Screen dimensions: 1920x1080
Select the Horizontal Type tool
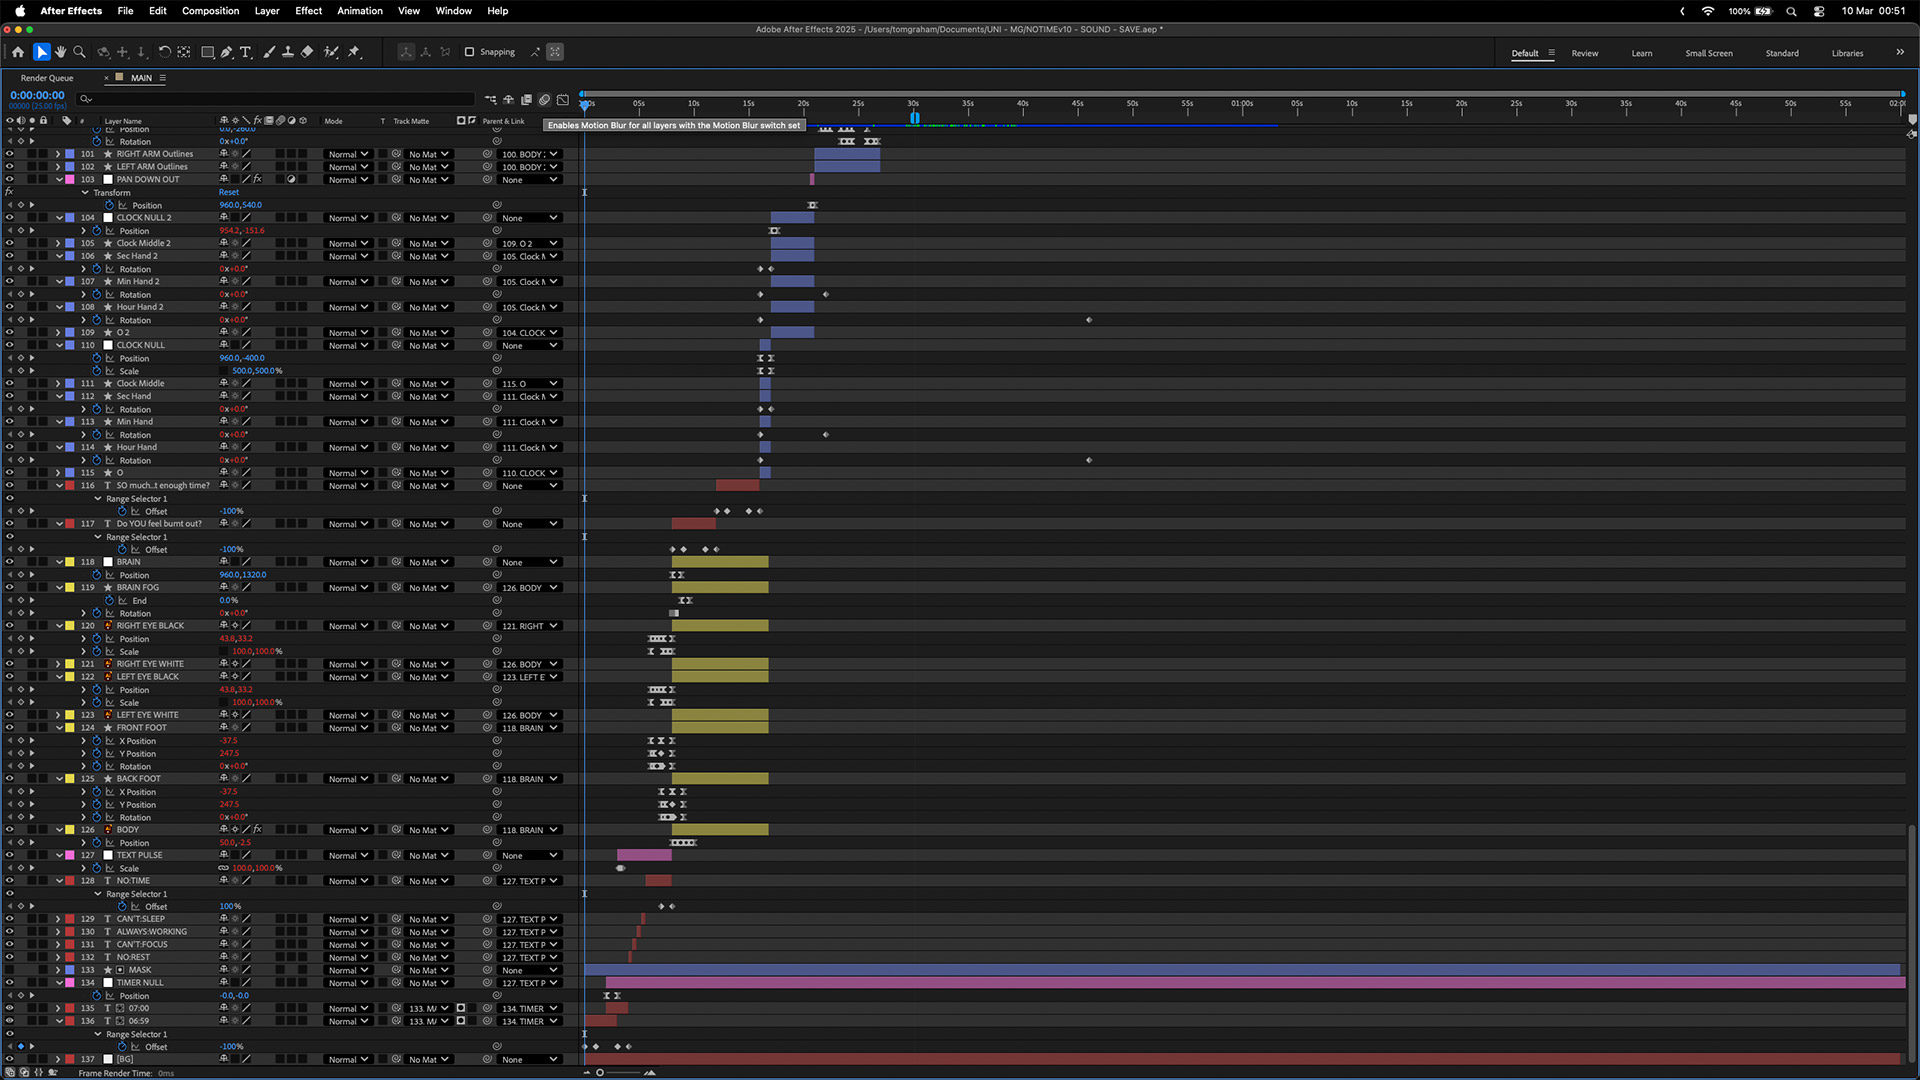tap(246, 52)
